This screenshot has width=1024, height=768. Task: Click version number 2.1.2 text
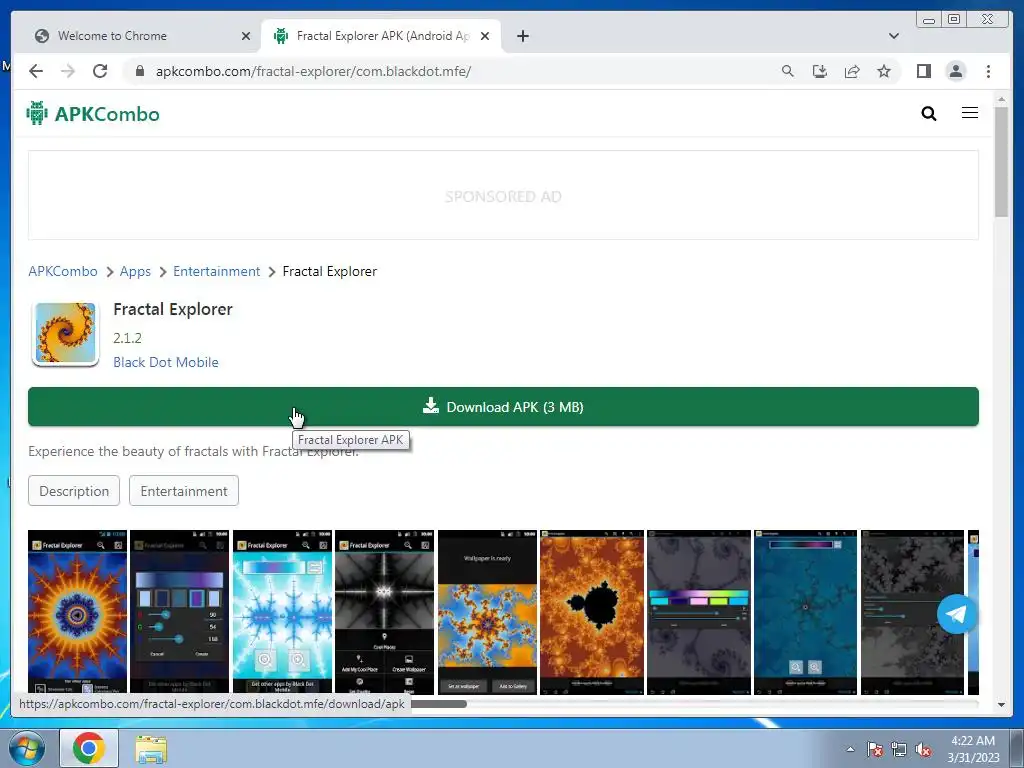[127, 338]
